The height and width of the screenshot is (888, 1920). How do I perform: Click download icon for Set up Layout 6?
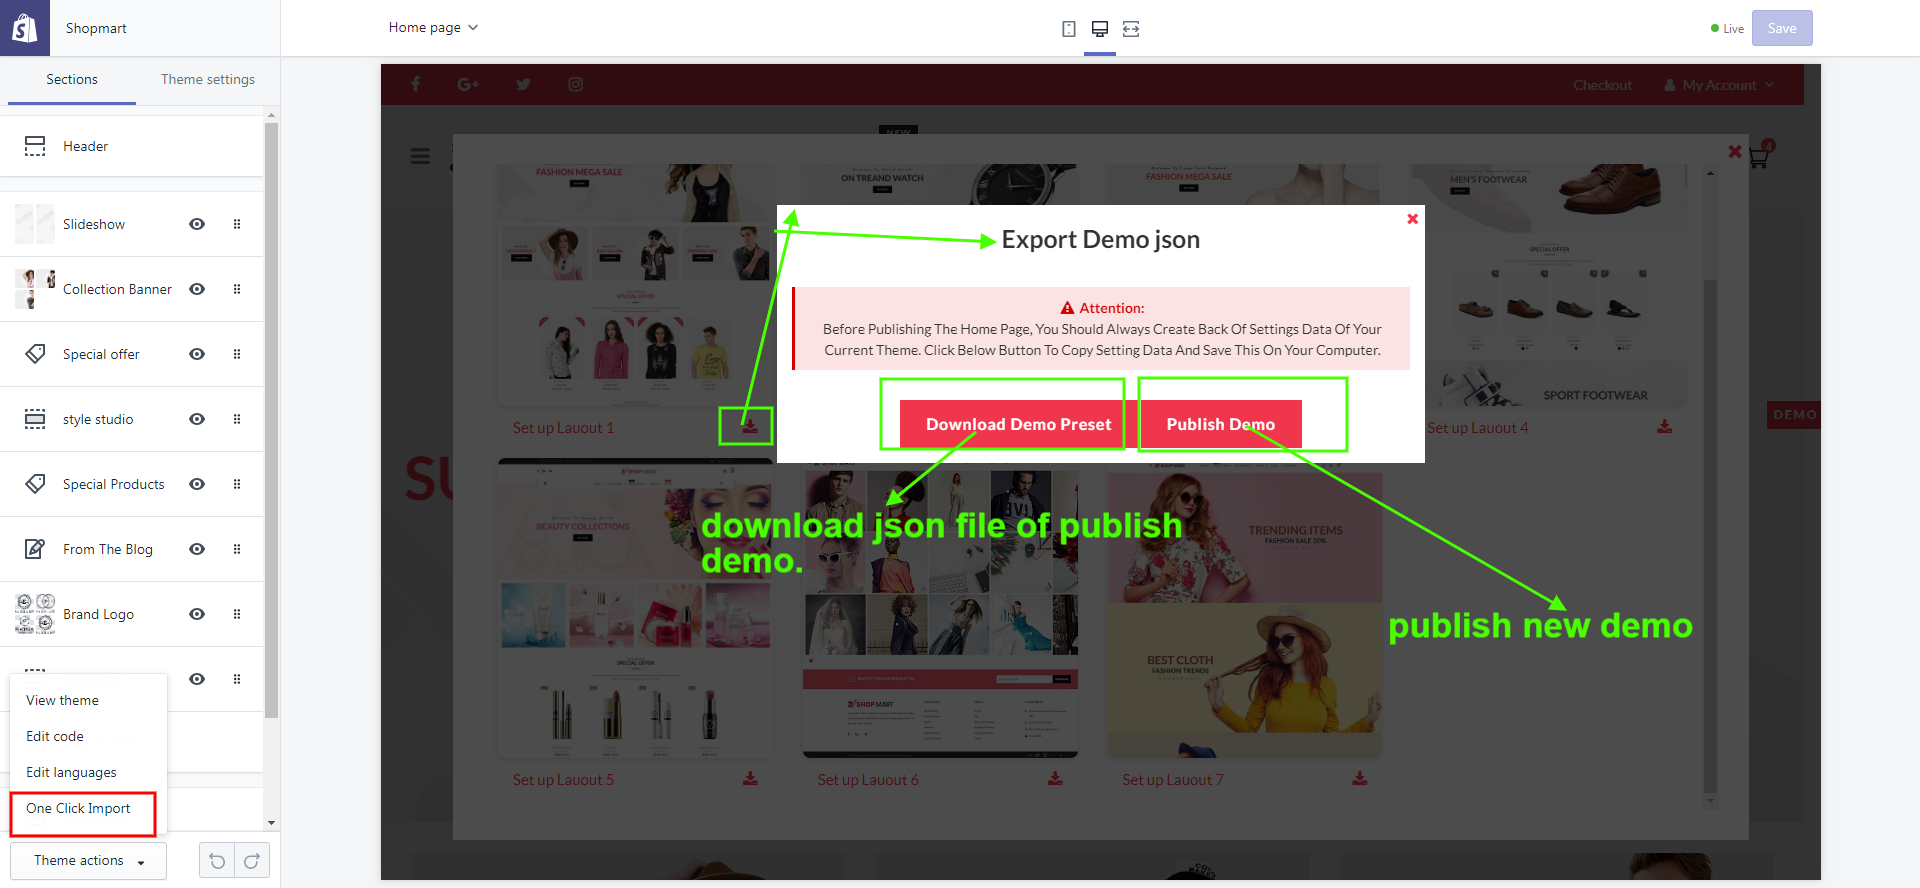(x=1055, y=779)
